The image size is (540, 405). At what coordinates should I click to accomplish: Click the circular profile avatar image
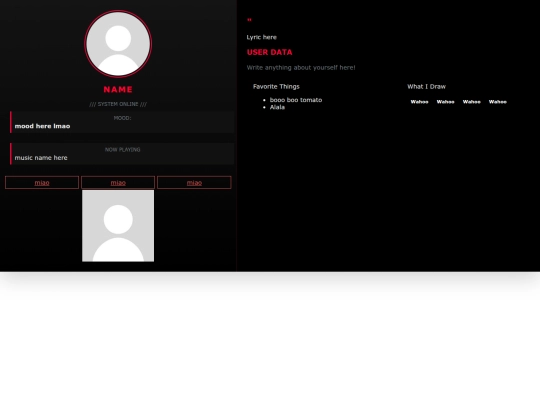click(118, 44)
